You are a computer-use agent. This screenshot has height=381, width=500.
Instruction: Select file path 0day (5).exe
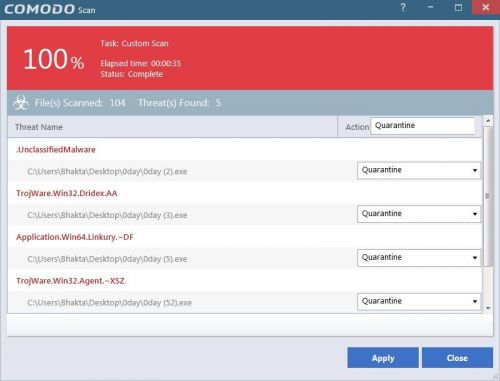[107, 259]
